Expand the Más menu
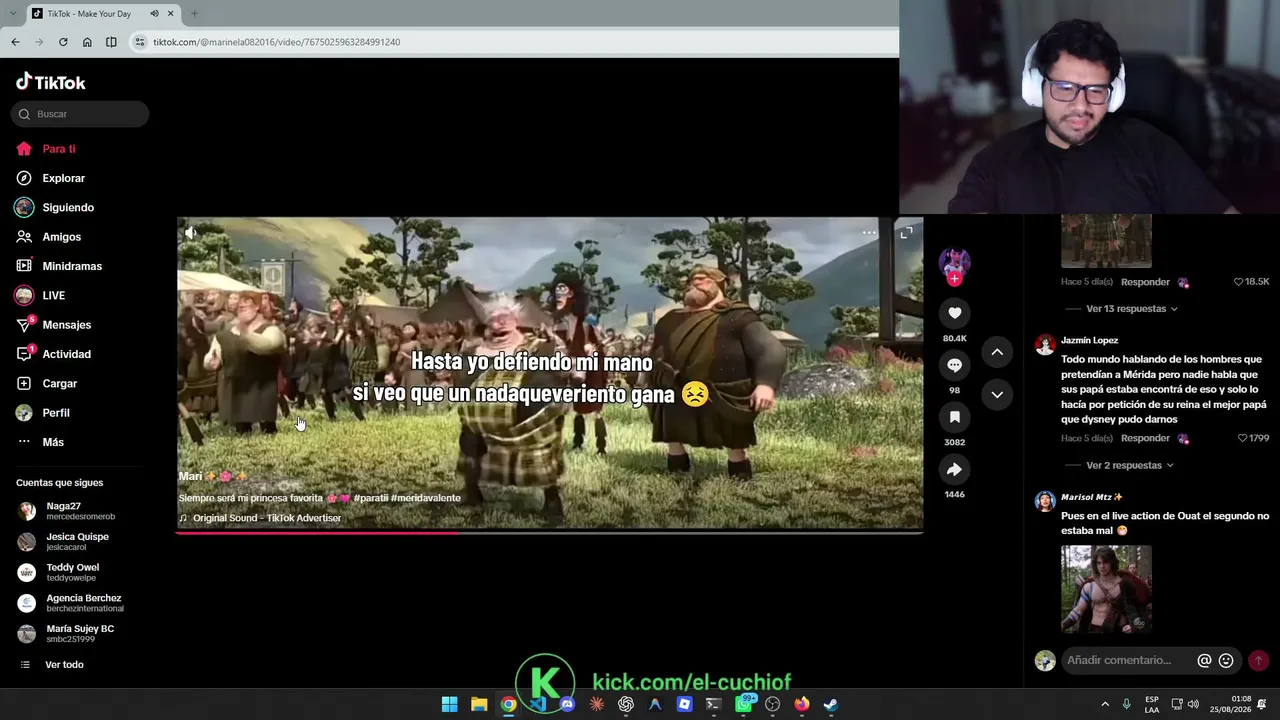The image size is (1280, 720). pyautogui.click(x=52, y=442)
